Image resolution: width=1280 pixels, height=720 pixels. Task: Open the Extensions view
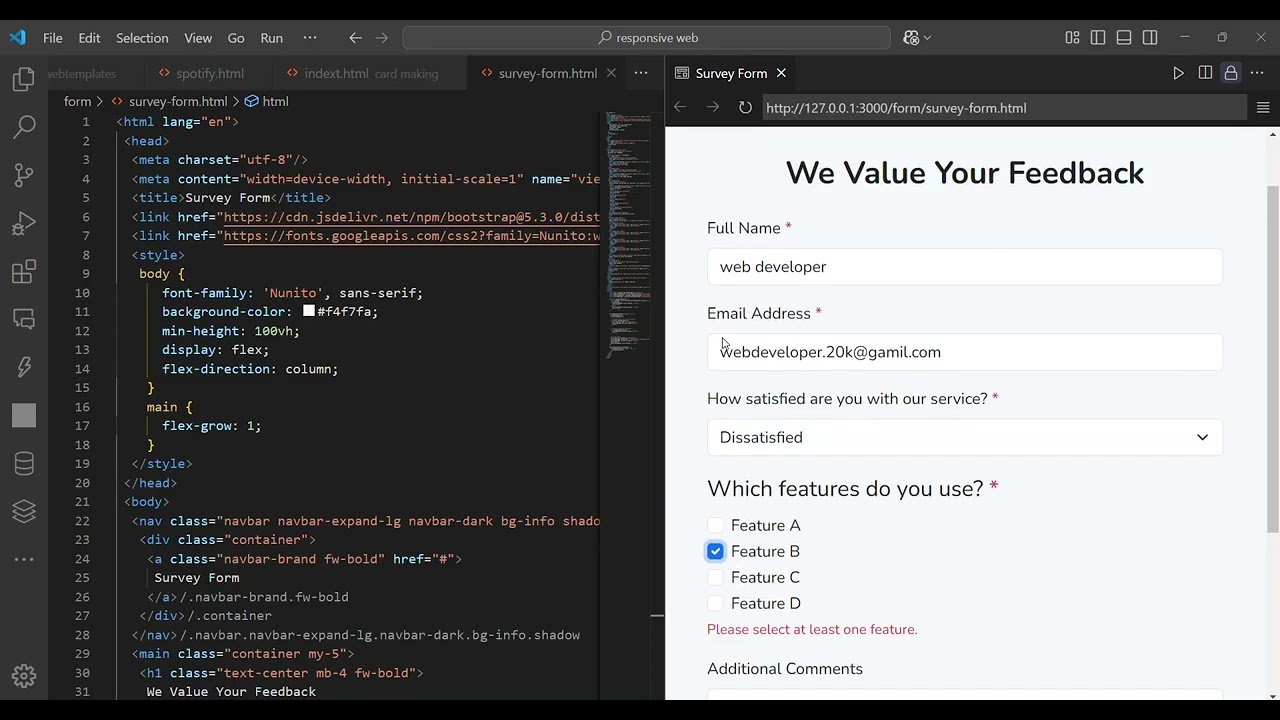click(x=24, y=271)
